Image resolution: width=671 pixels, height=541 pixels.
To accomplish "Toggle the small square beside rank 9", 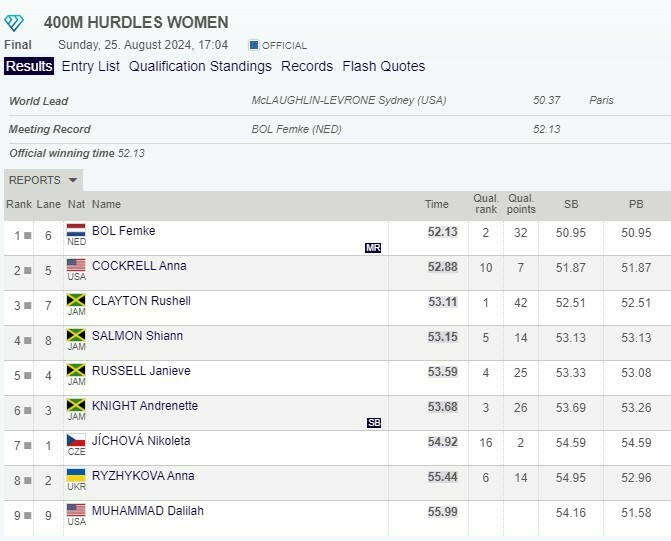I will [28, 516].
